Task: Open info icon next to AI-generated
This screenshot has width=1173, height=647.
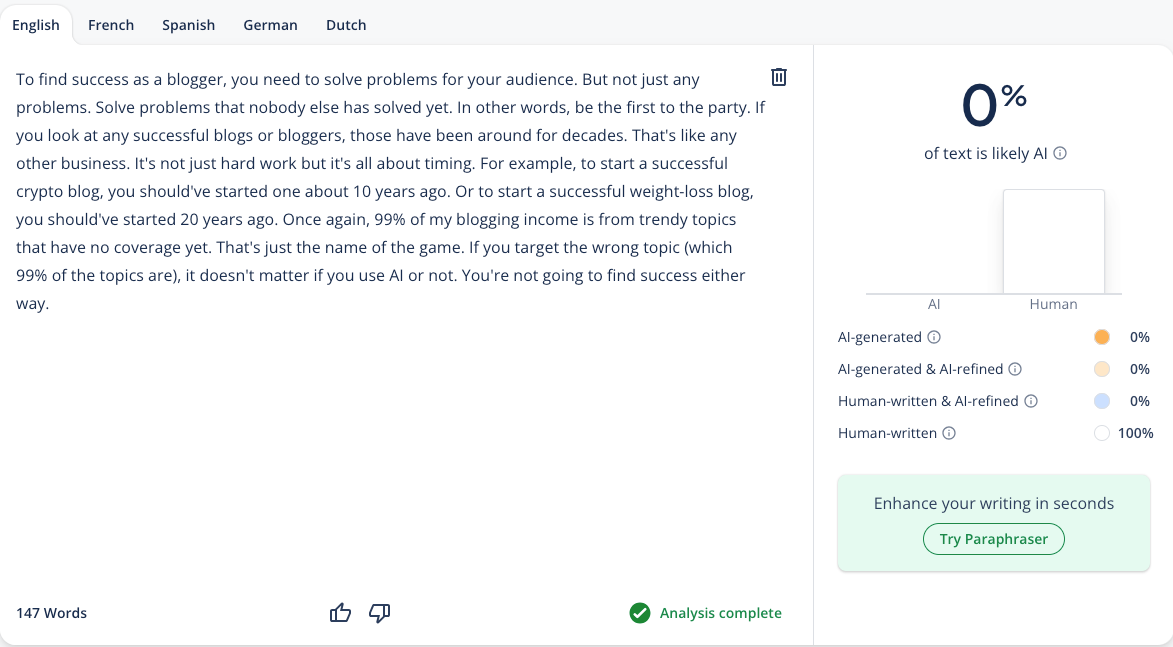Action: click(x=934, y=337)
